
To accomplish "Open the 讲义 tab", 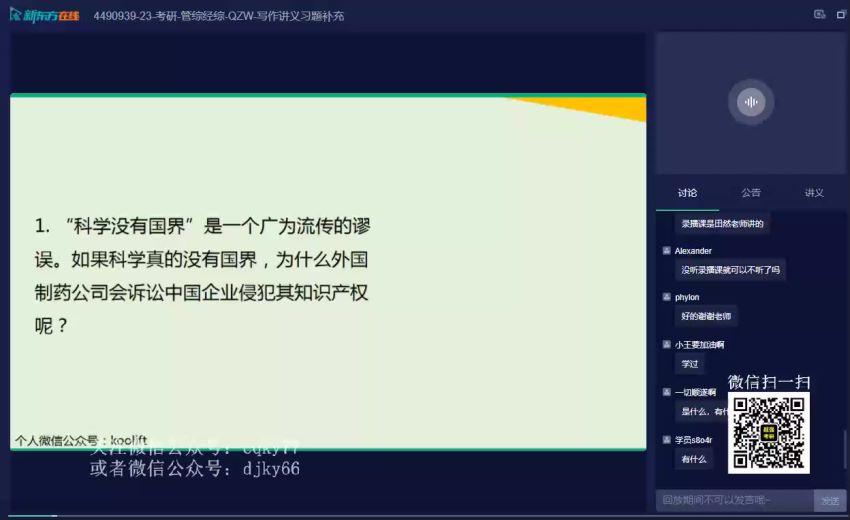I will (x=814, y=193).
